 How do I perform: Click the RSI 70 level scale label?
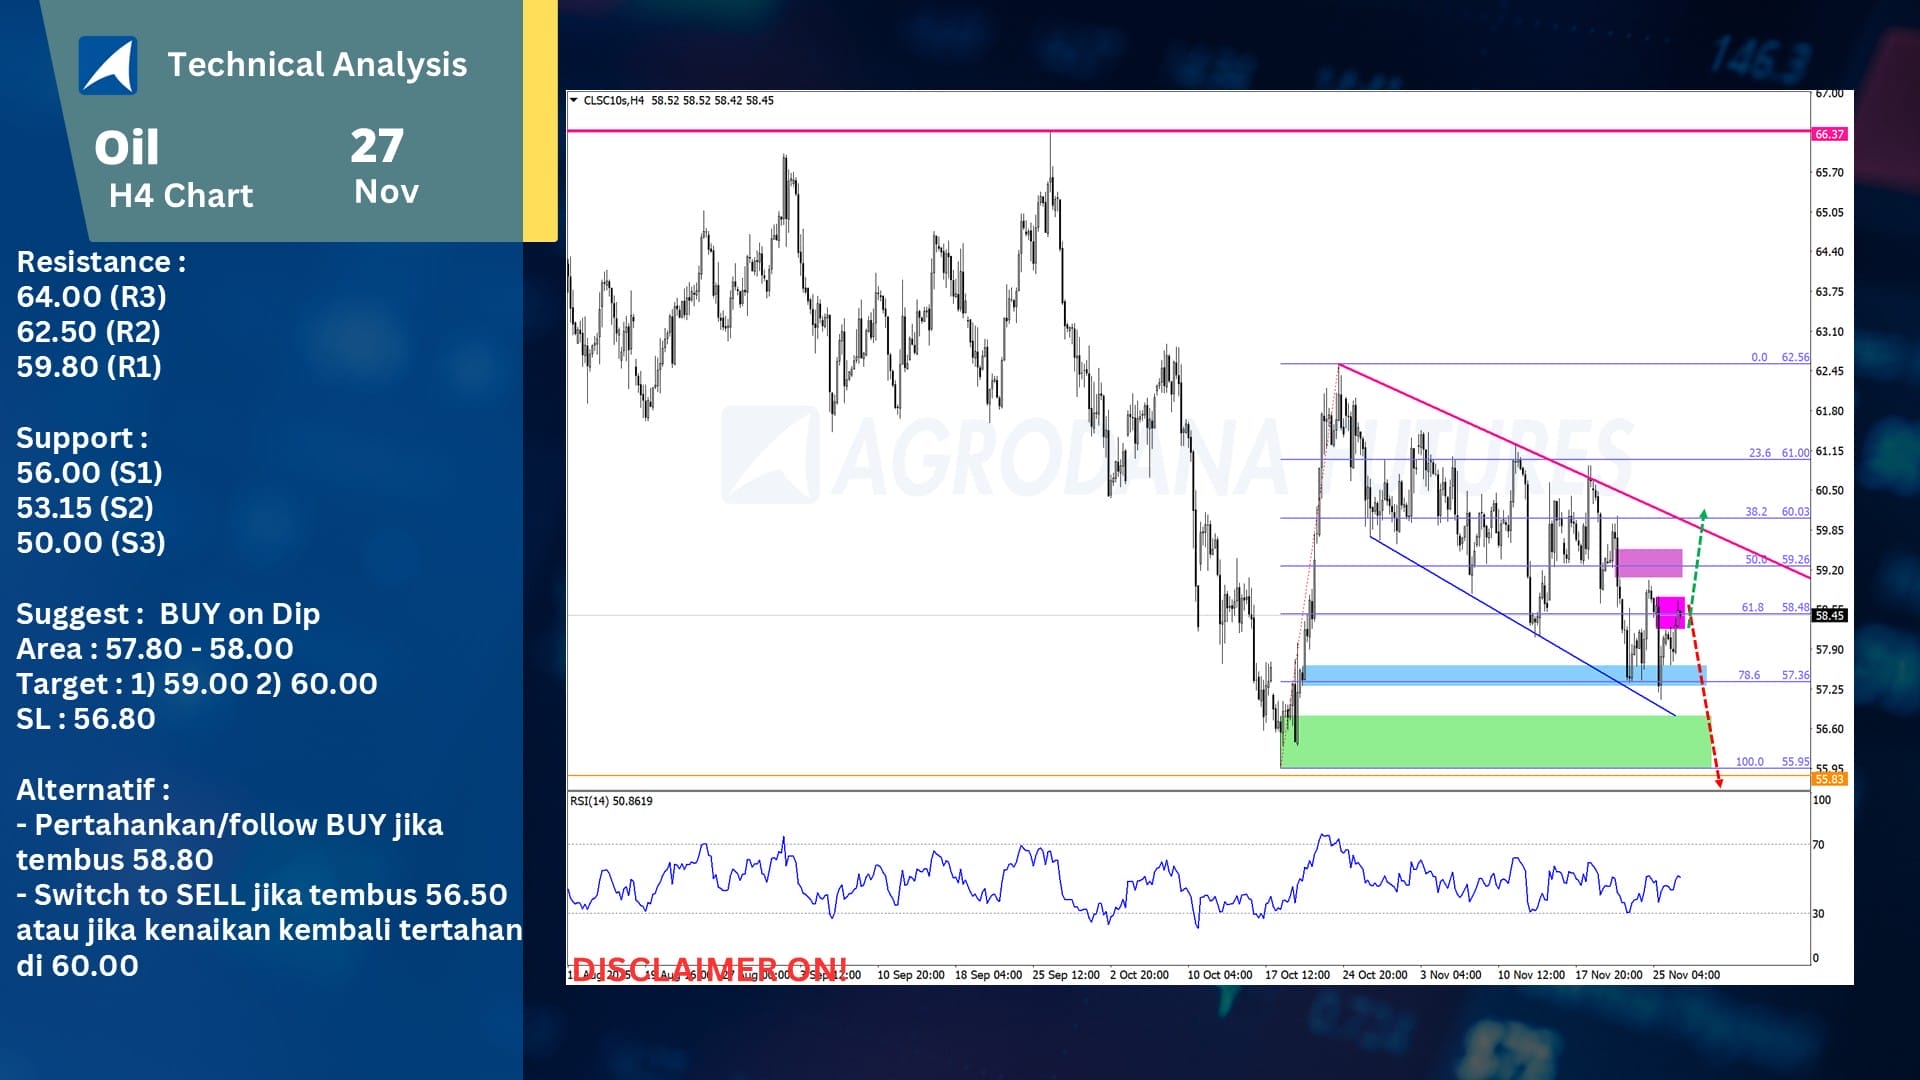[x=1819, y=845]
